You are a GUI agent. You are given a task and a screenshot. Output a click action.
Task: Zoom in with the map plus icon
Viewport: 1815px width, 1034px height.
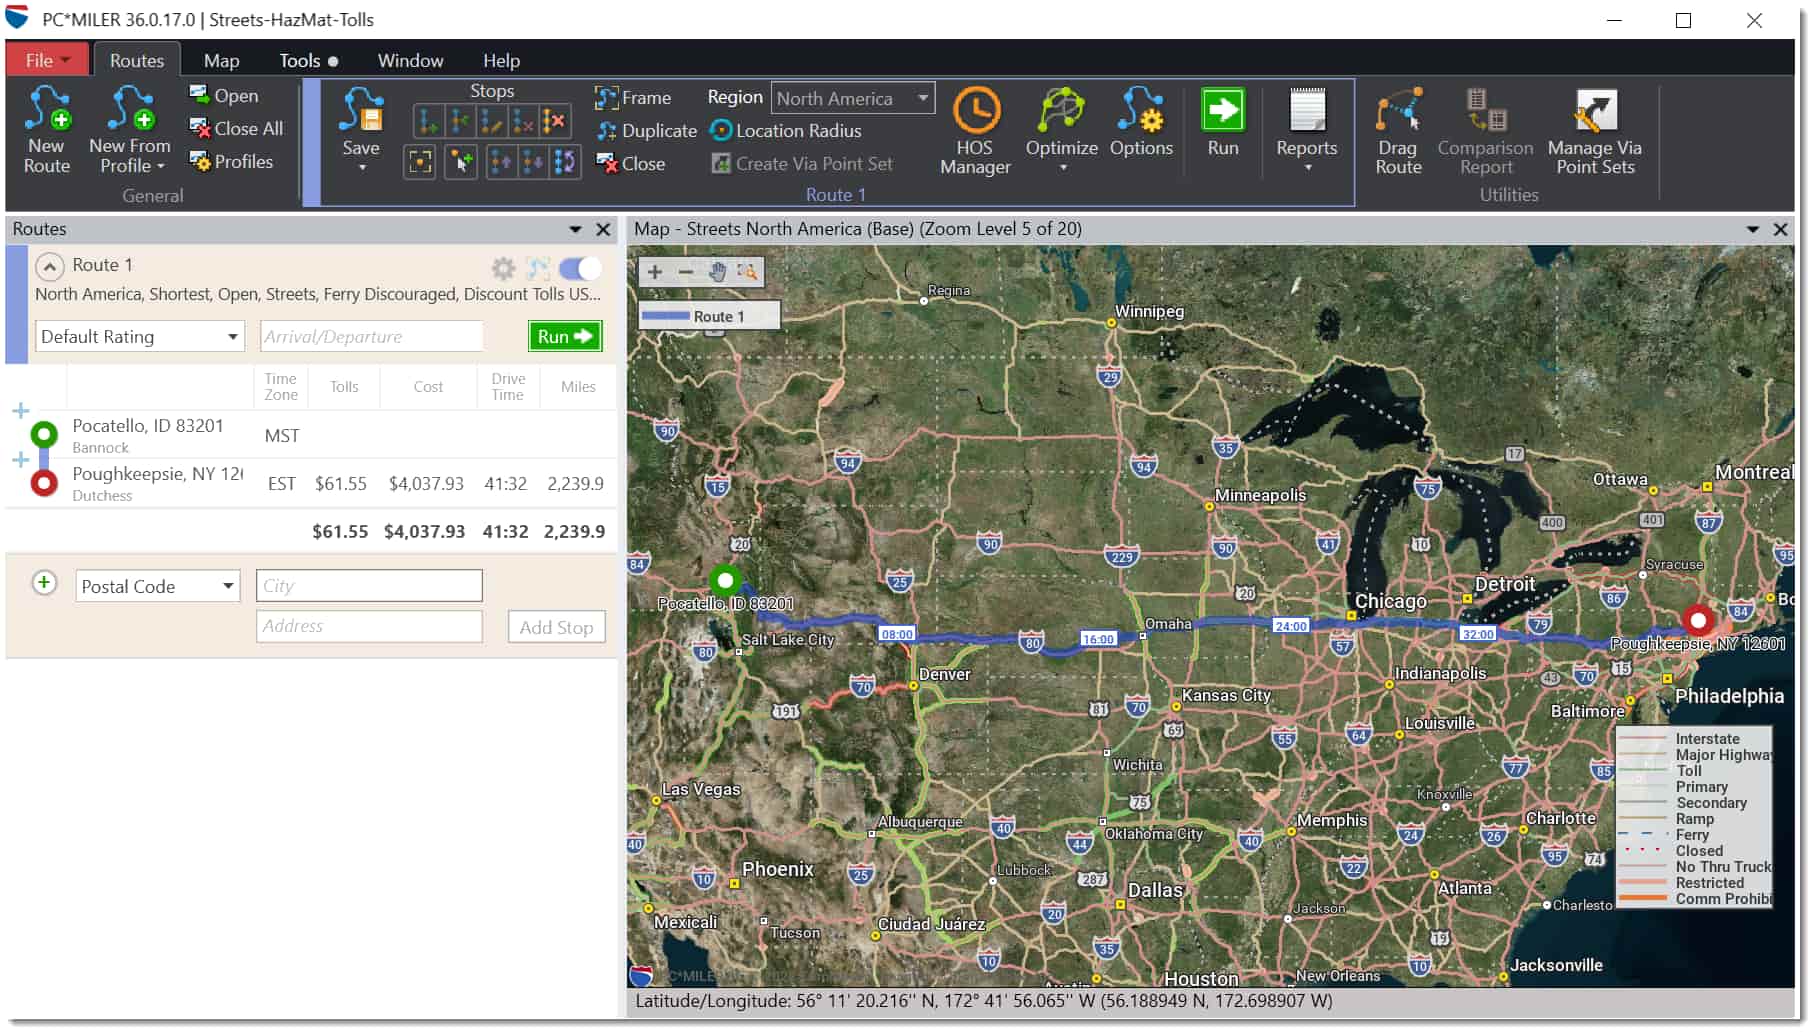[x=656, y=272]
